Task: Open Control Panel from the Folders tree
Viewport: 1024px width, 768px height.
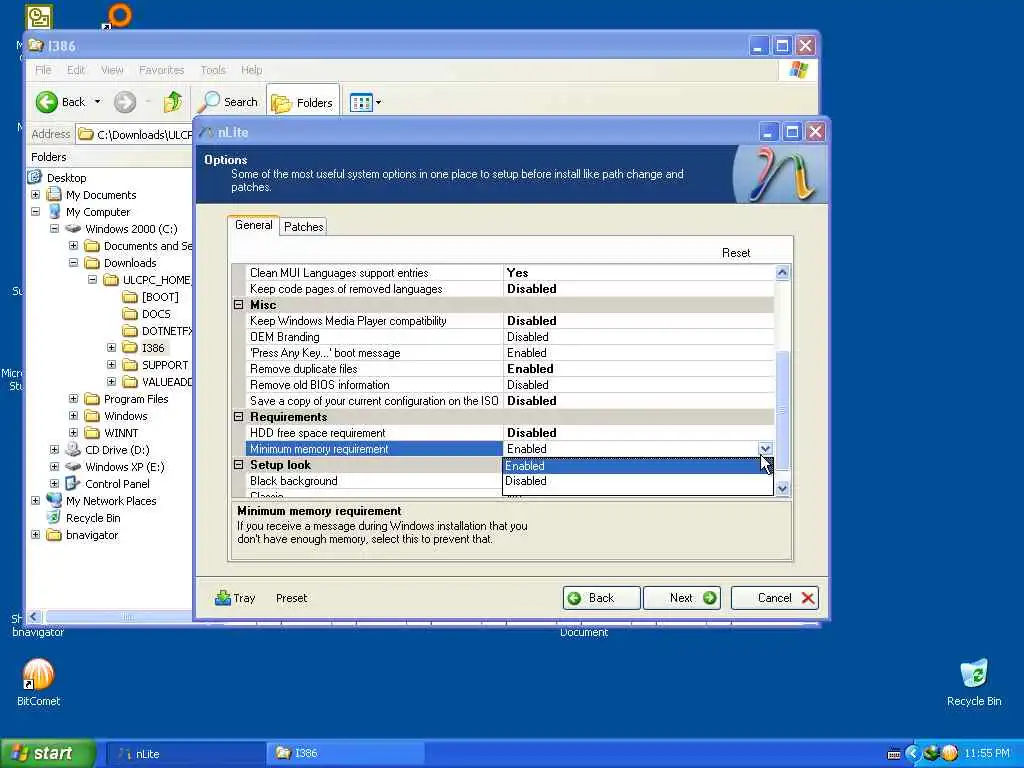Action: 117,484
